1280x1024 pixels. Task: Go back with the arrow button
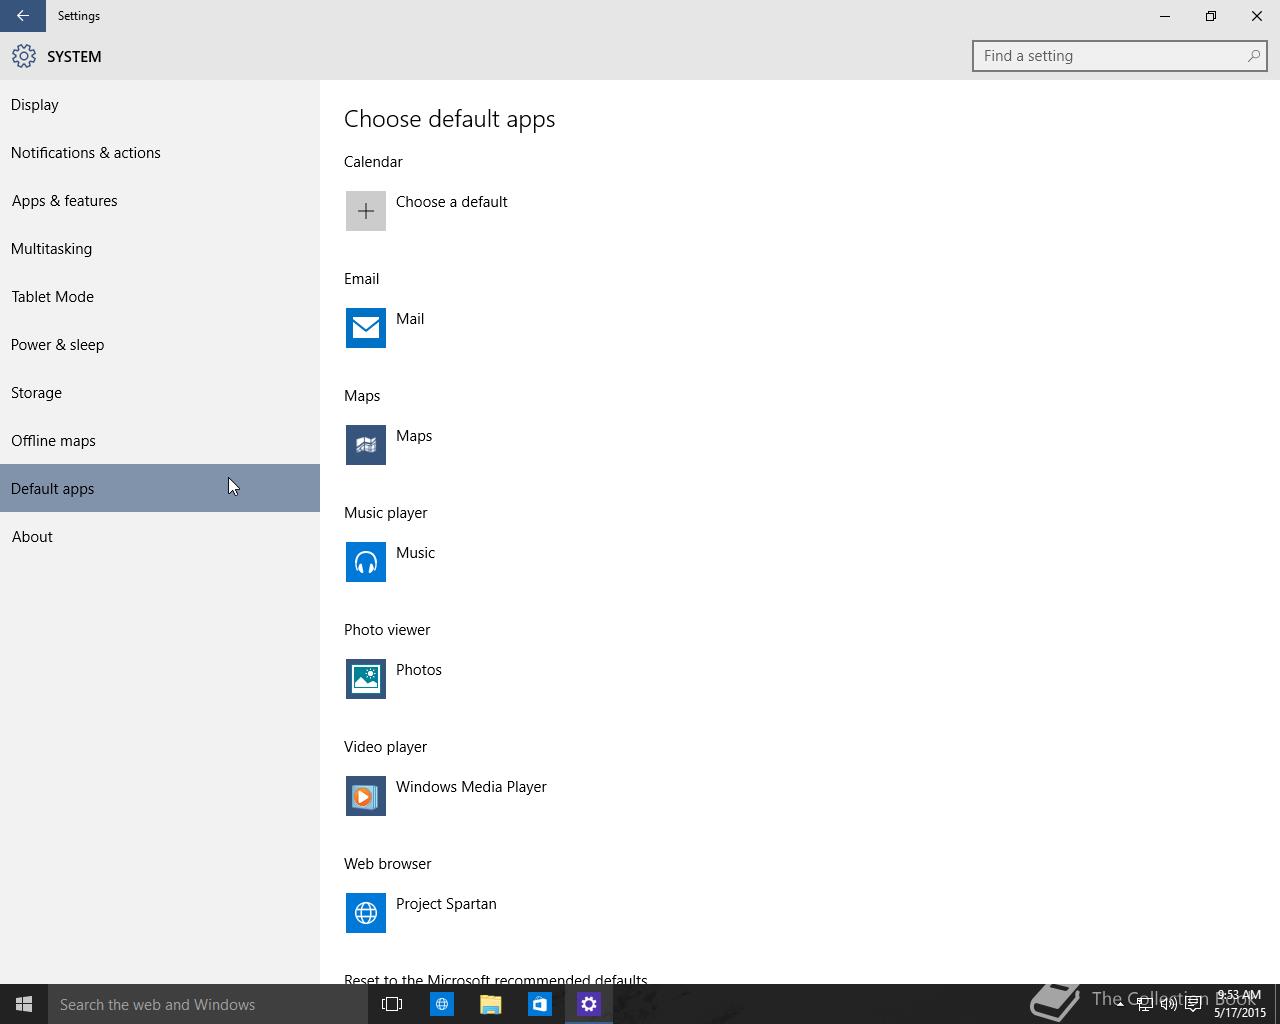[x=23, y=16]
